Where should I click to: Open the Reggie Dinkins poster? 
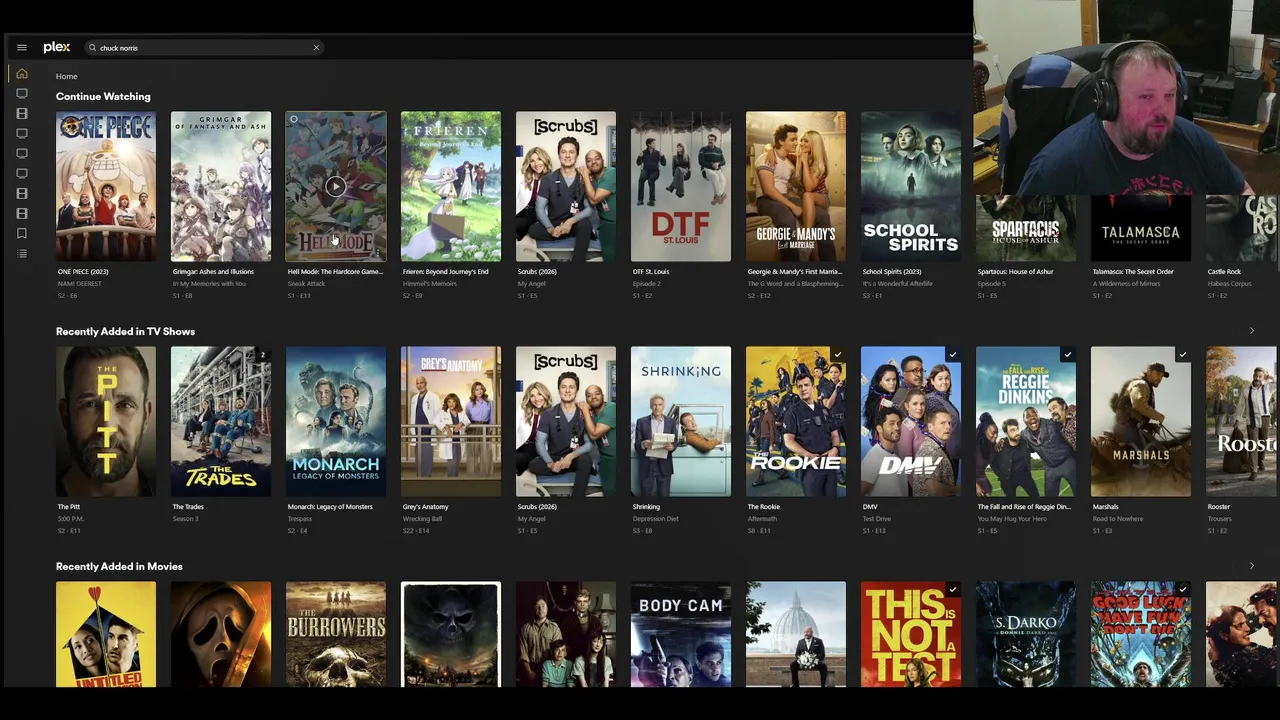1026,421
